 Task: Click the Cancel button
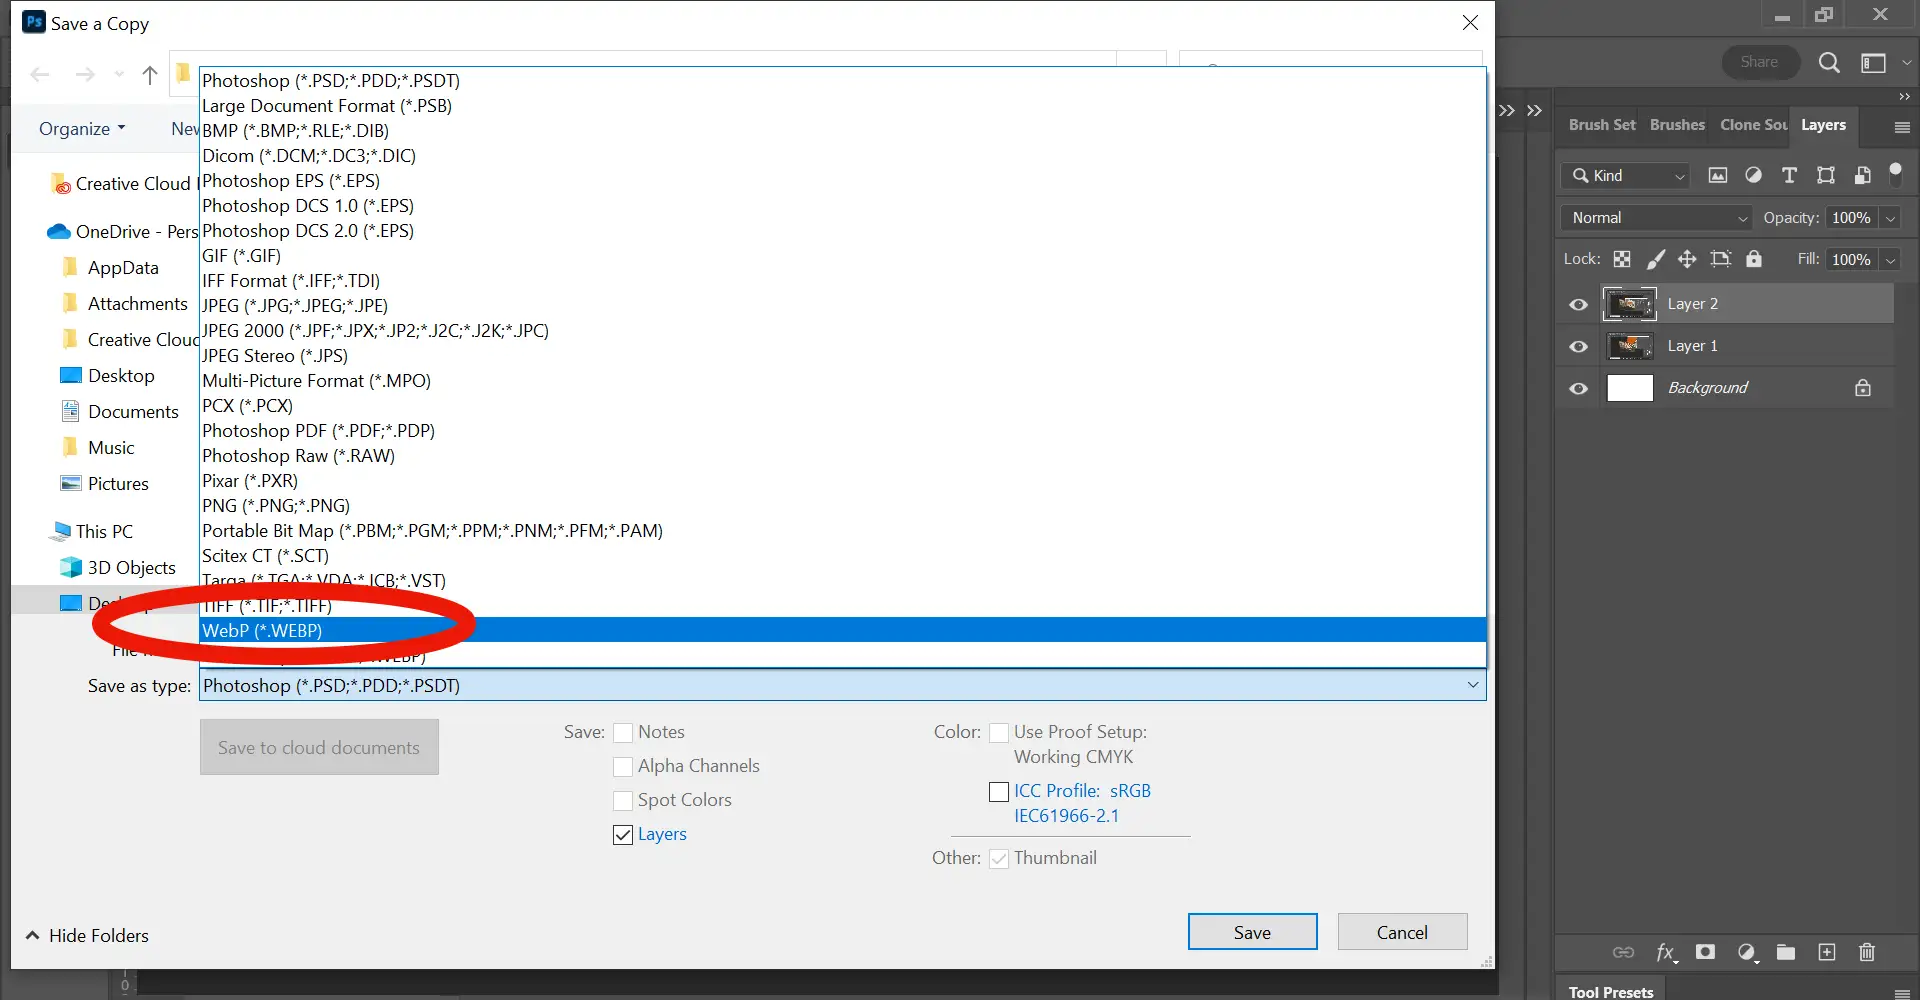(x=1402, y=932)
